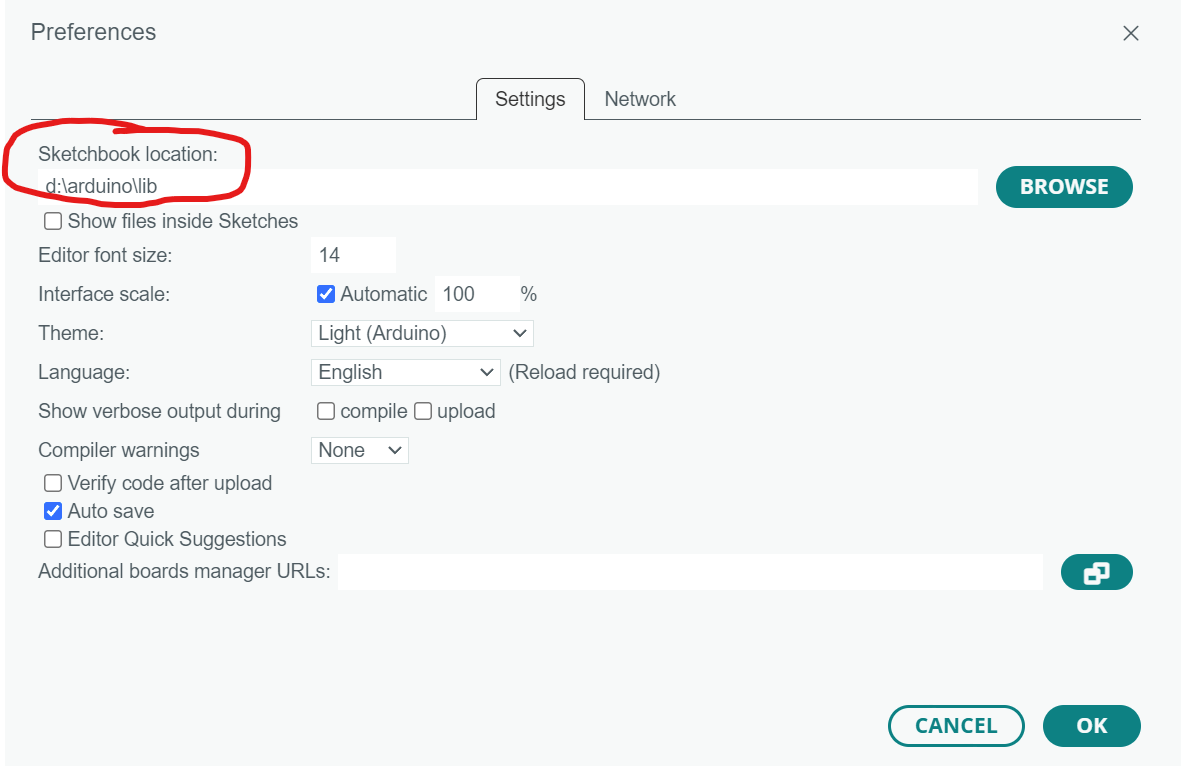Image resolution: width=1181 pixels, height=766 pixels.
Task: Click the Sketchbook location label
Action: pyautogui.click(x=128, y=154)
